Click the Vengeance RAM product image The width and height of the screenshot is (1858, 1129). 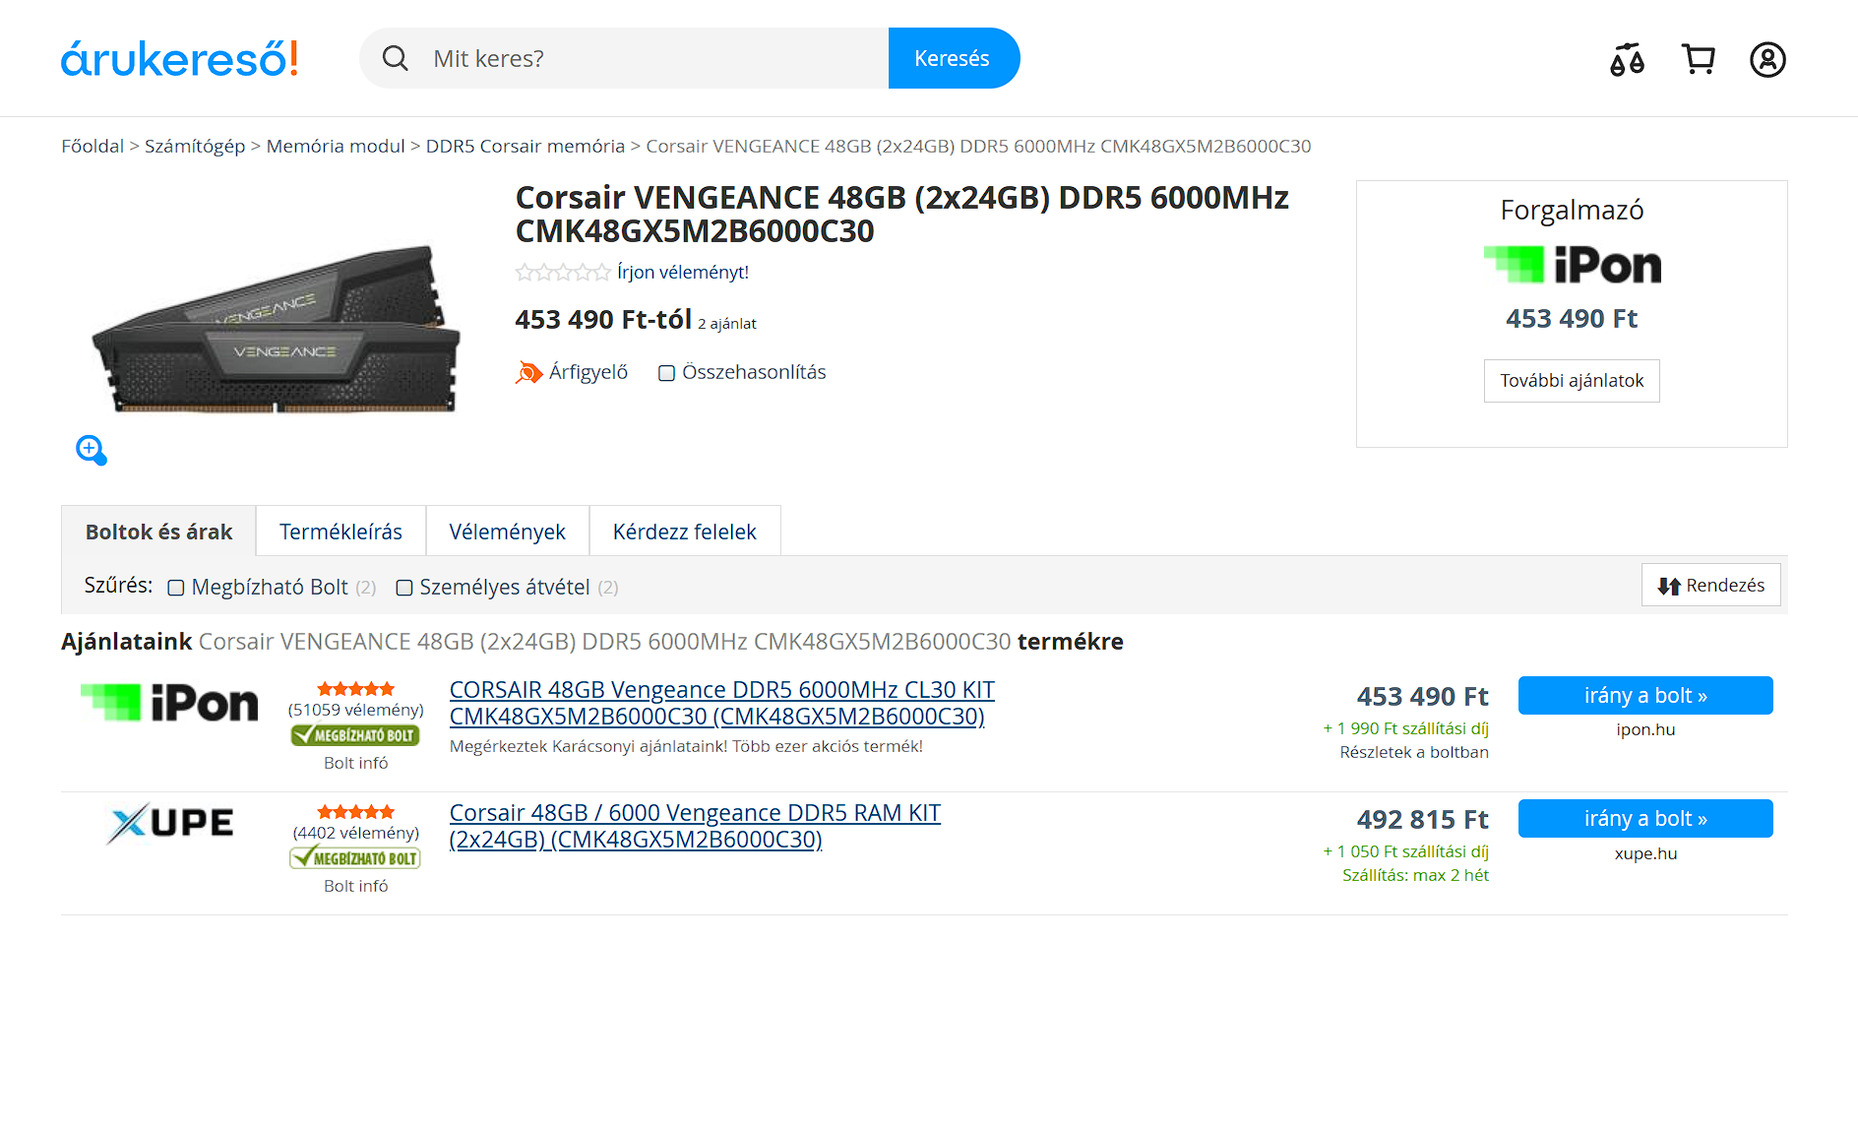[275, 329]
